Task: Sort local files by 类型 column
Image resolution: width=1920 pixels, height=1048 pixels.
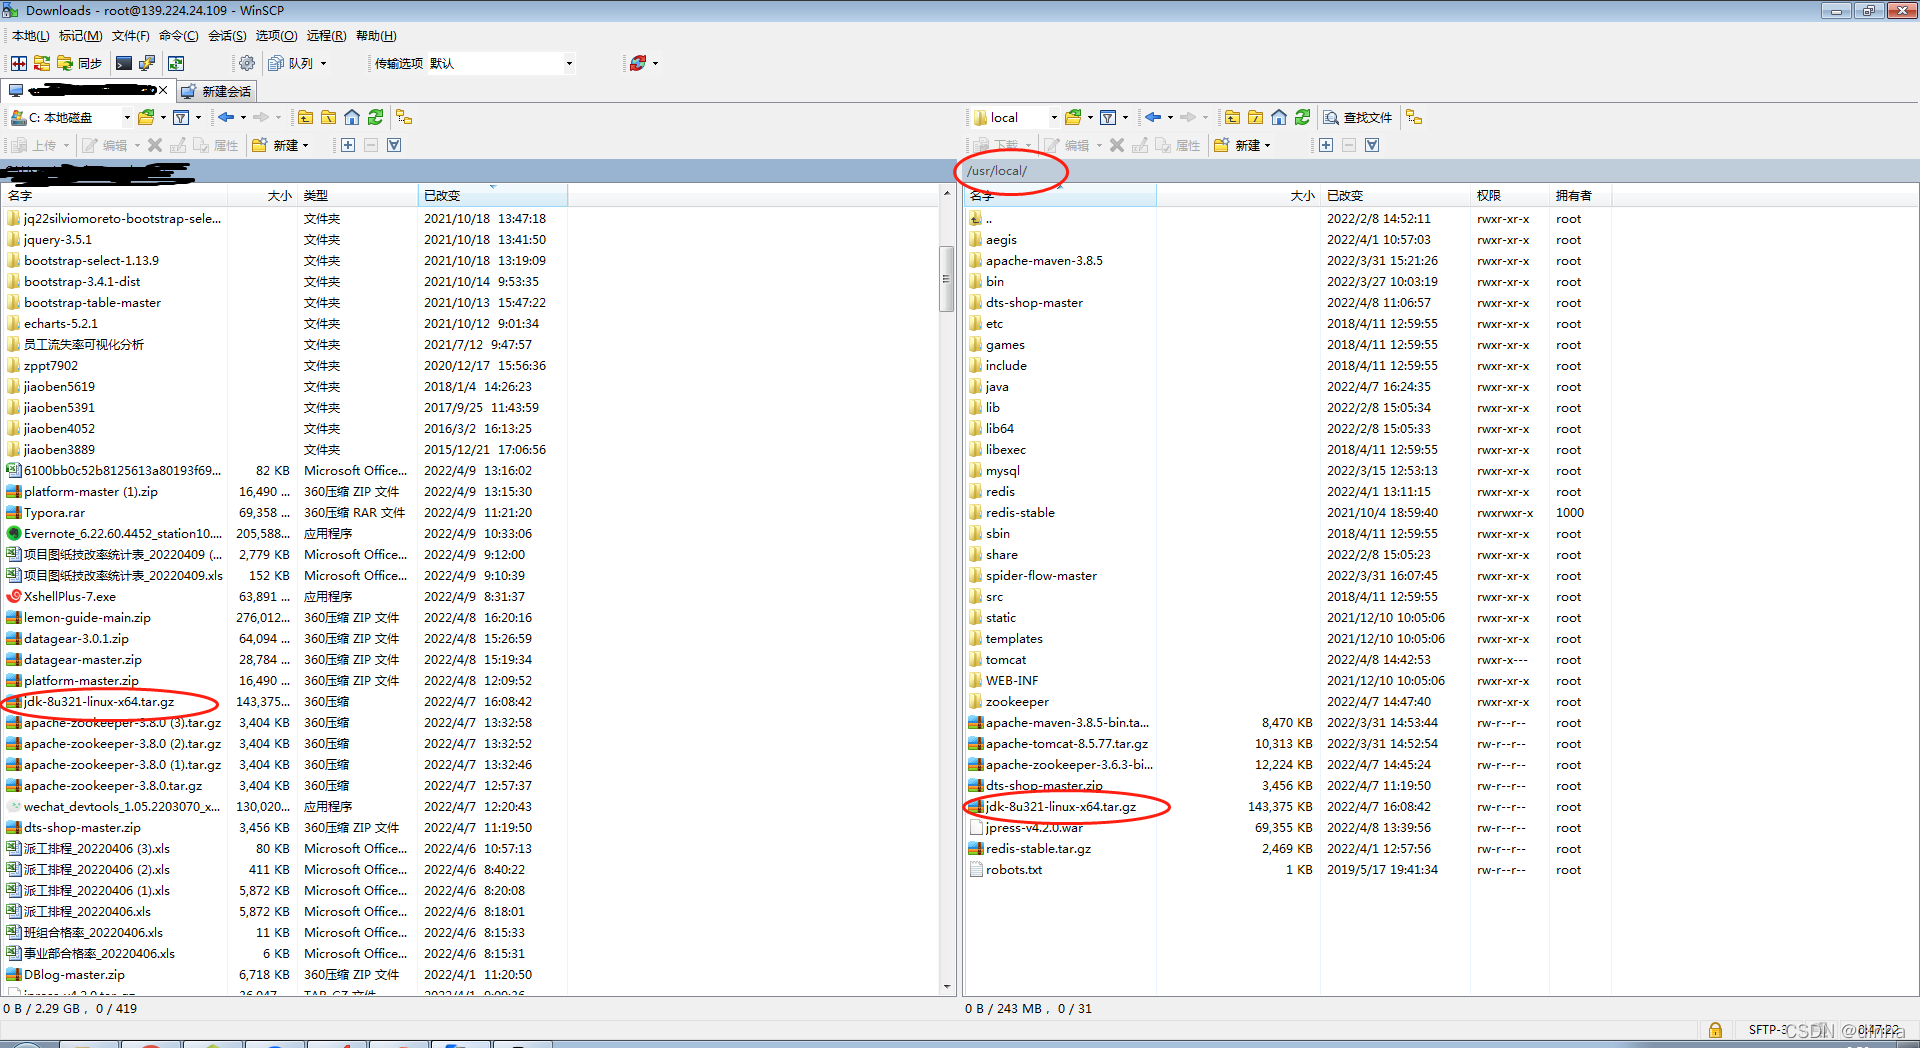Action: 357,195
